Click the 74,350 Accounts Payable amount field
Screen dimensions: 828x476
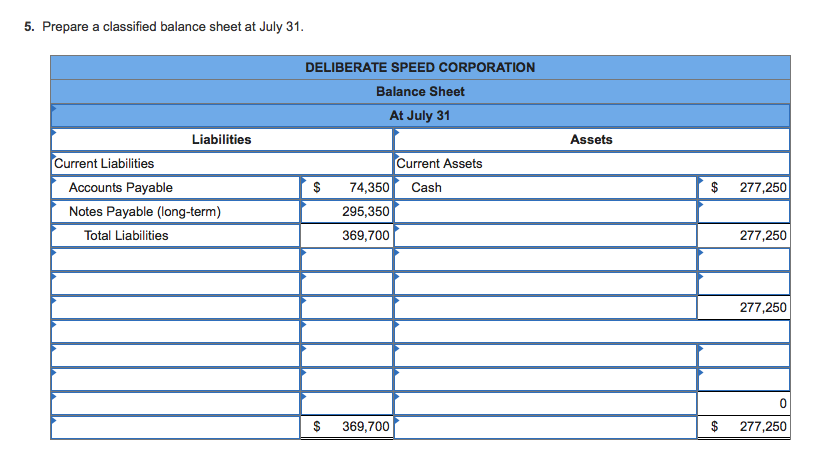pyautogui.click(x=347, y=188)
